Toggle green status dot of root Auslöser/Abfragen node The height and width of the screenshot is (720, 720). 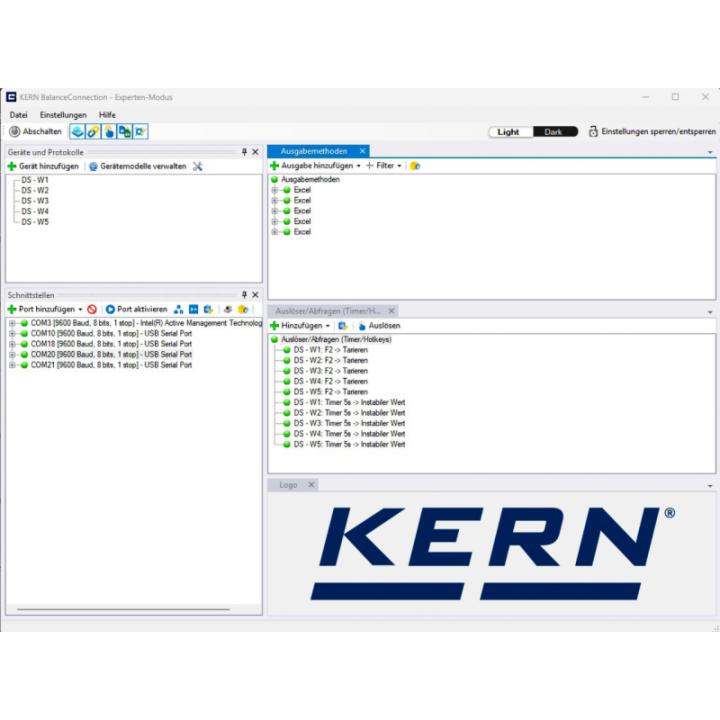point(275,339)
